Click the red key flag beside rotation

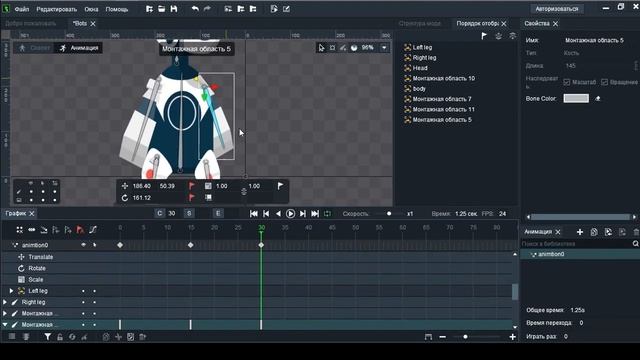click(x=191, y=198)
